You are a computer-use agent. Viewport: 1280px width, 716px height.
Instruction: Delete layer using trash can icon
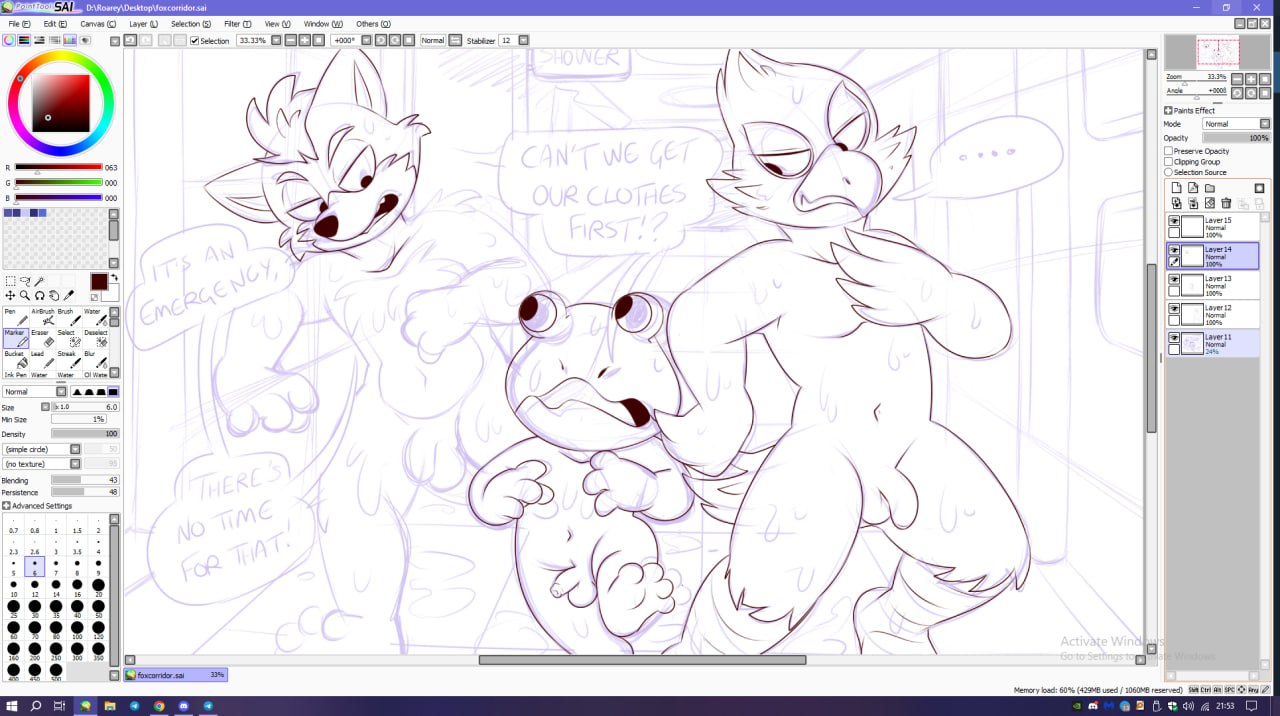[x=1225, y=203]
